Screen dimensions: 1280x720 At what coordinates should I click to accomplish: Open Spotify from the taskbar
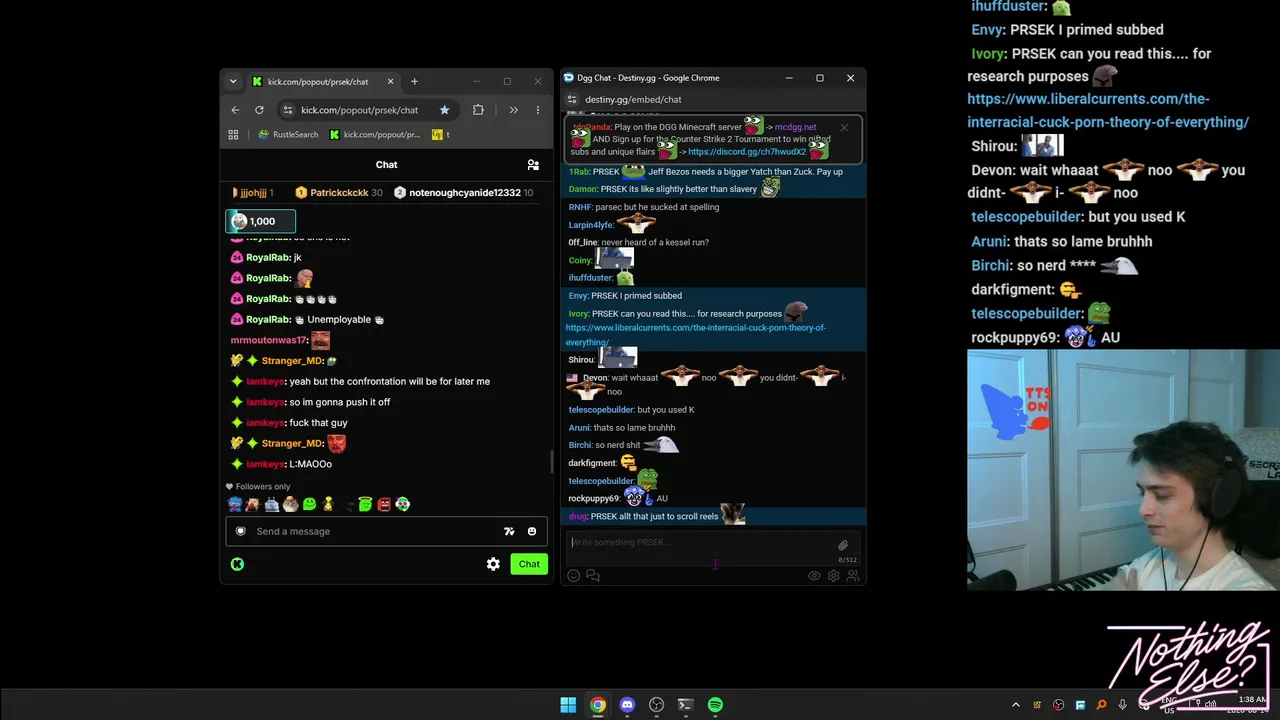point(715,705)
